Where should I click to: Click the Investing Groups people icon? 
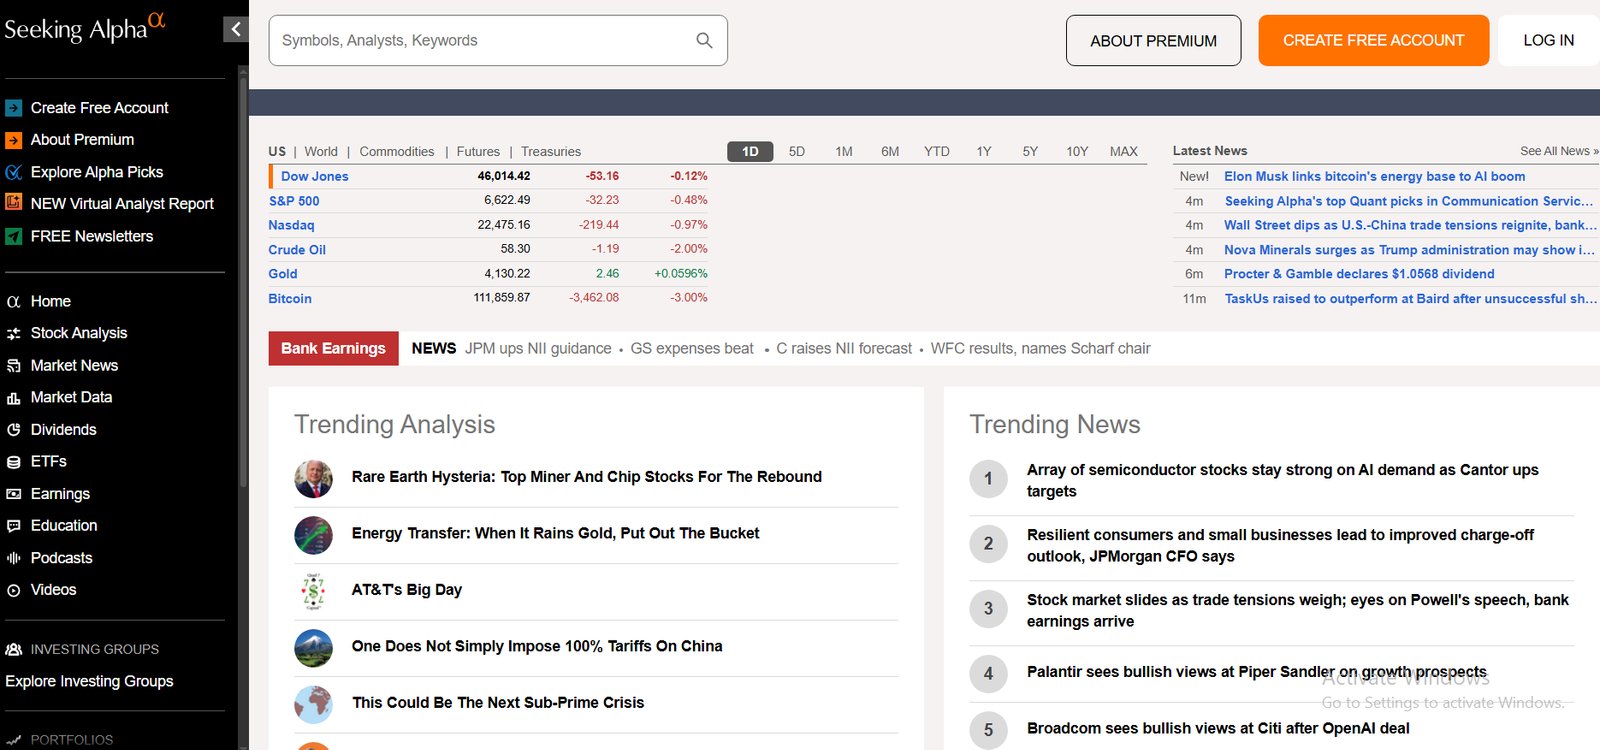click(x=14, y=649)
